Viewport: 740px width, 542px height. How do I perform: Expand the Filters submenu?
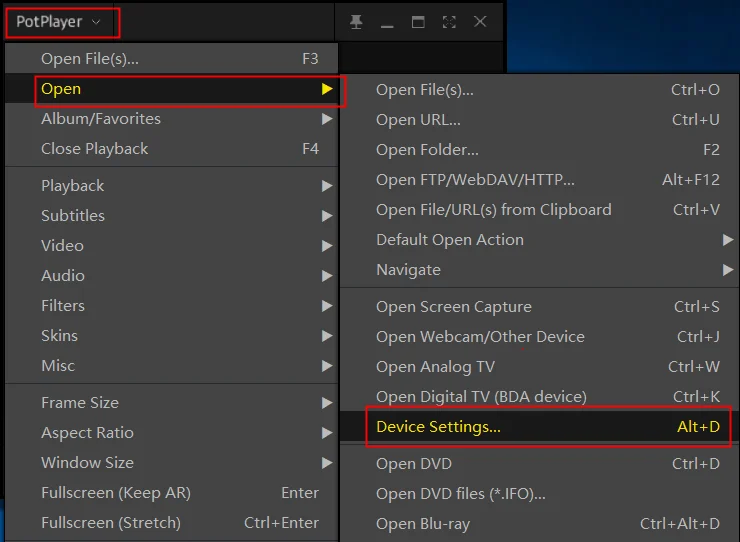[x=172, y=305]
